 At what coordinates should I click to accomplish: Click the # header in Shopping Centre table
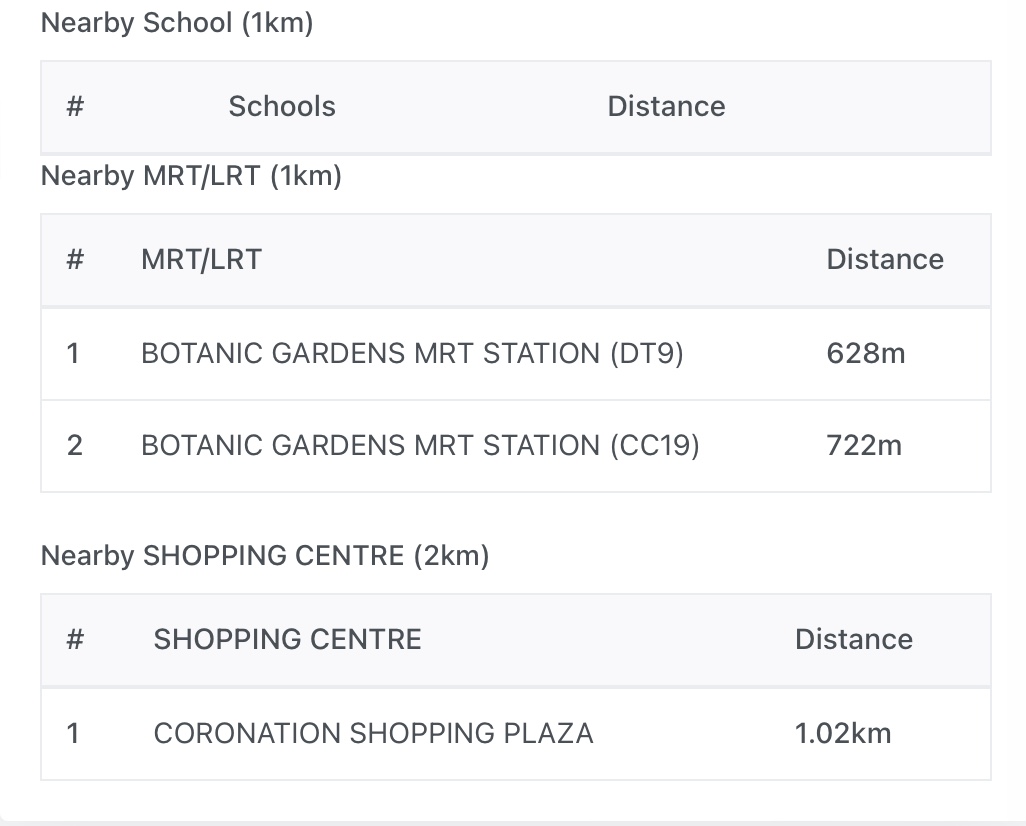pos(74,639)
